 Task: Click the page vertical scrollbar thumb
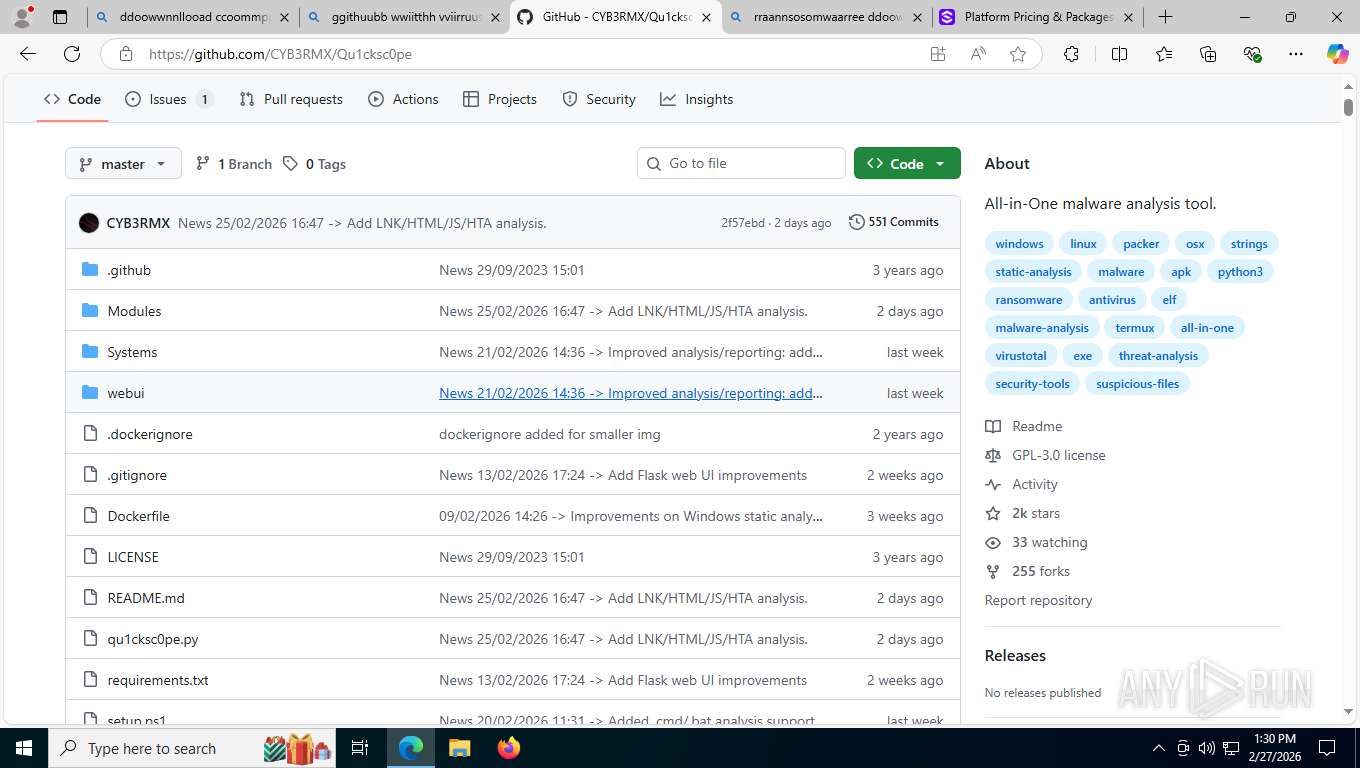[x=1348, y=106]
